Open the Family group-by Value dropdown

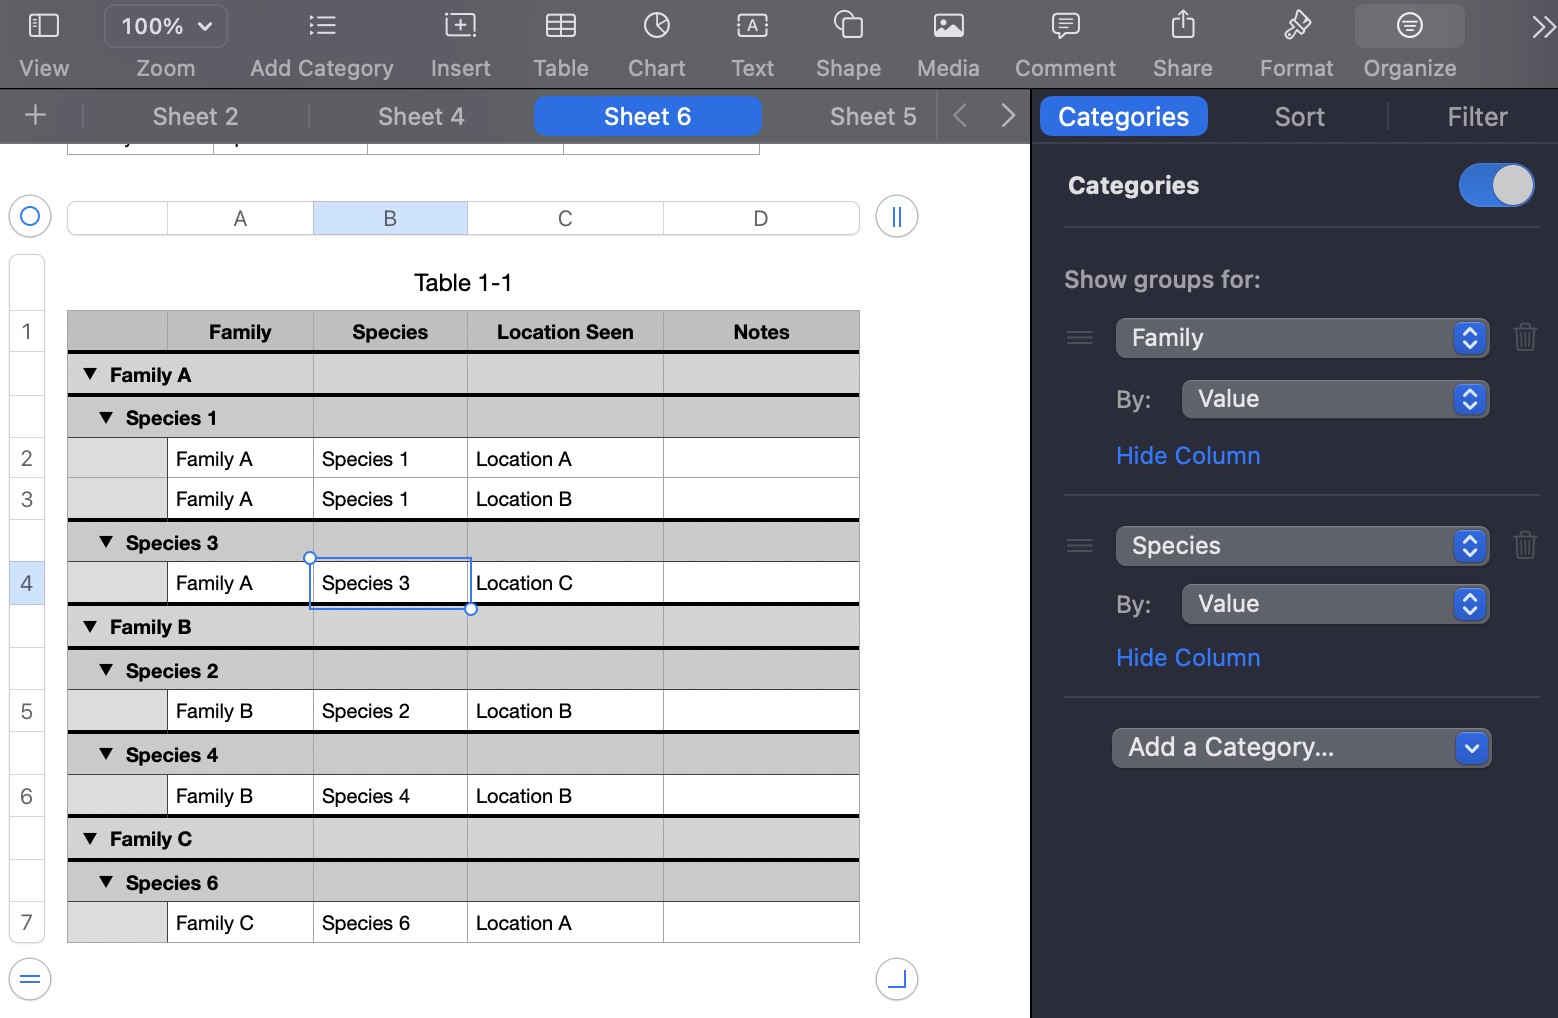click(x=1335, y=400)
